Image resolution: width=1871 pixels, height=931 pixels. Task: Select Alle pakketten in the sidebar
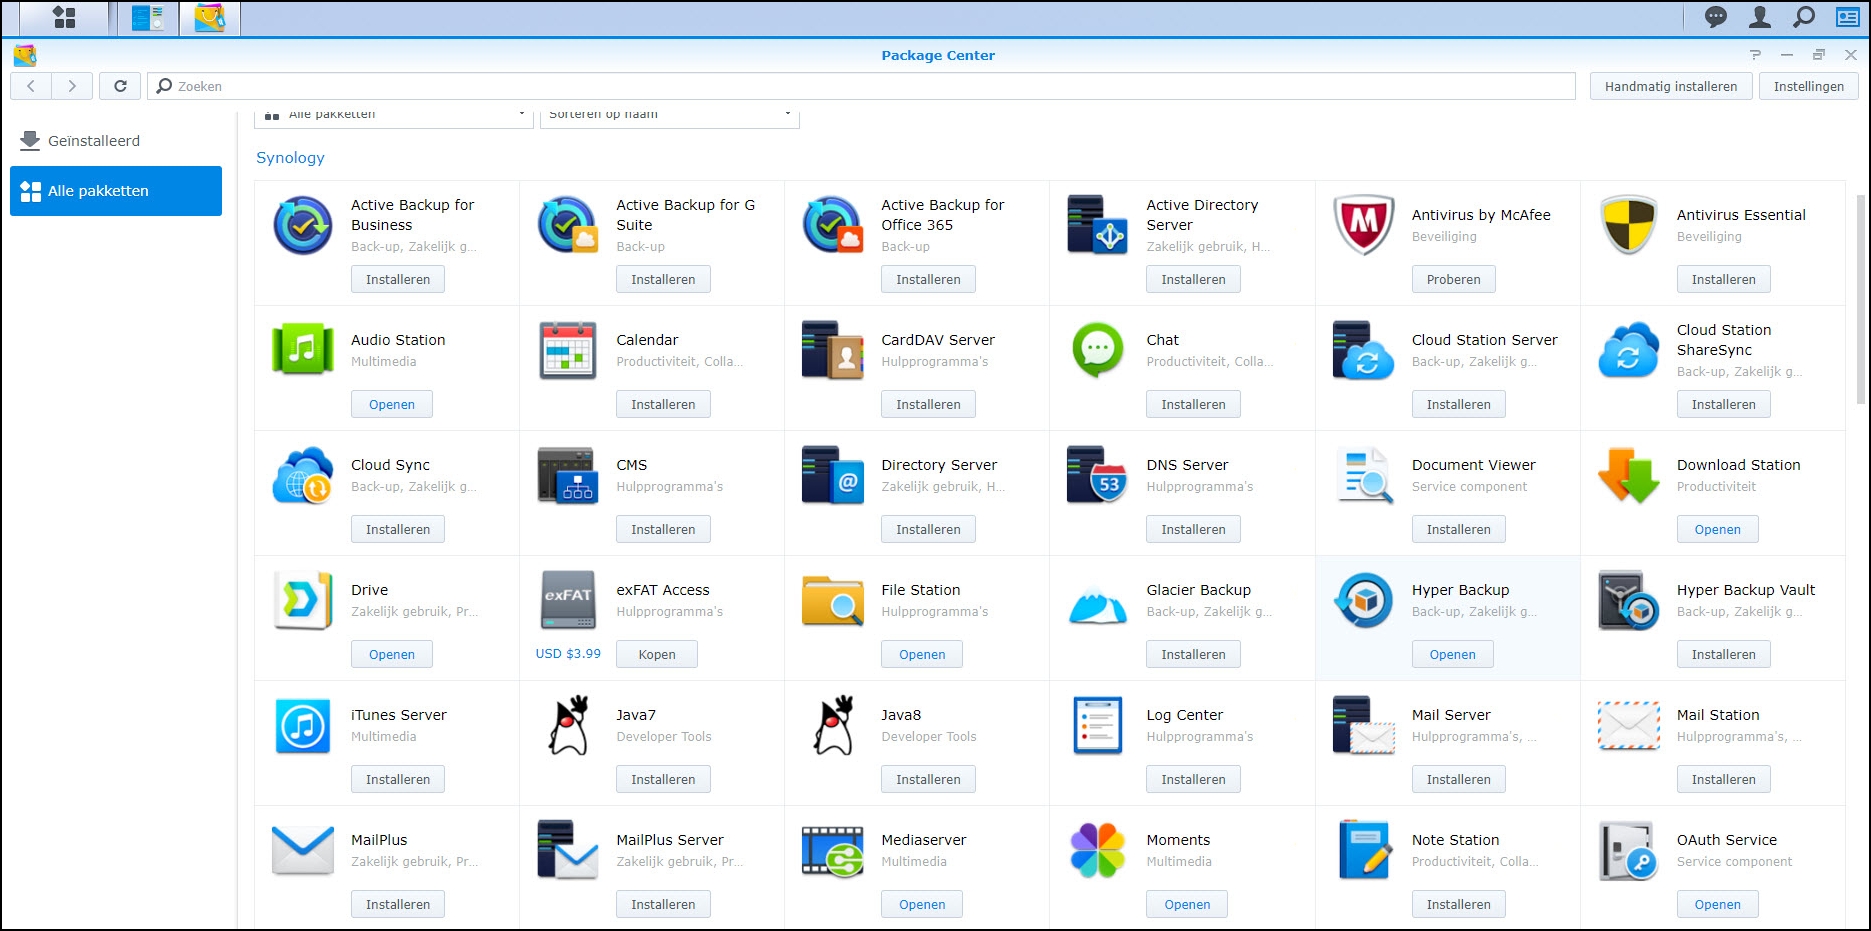click(x=116, y=191)
